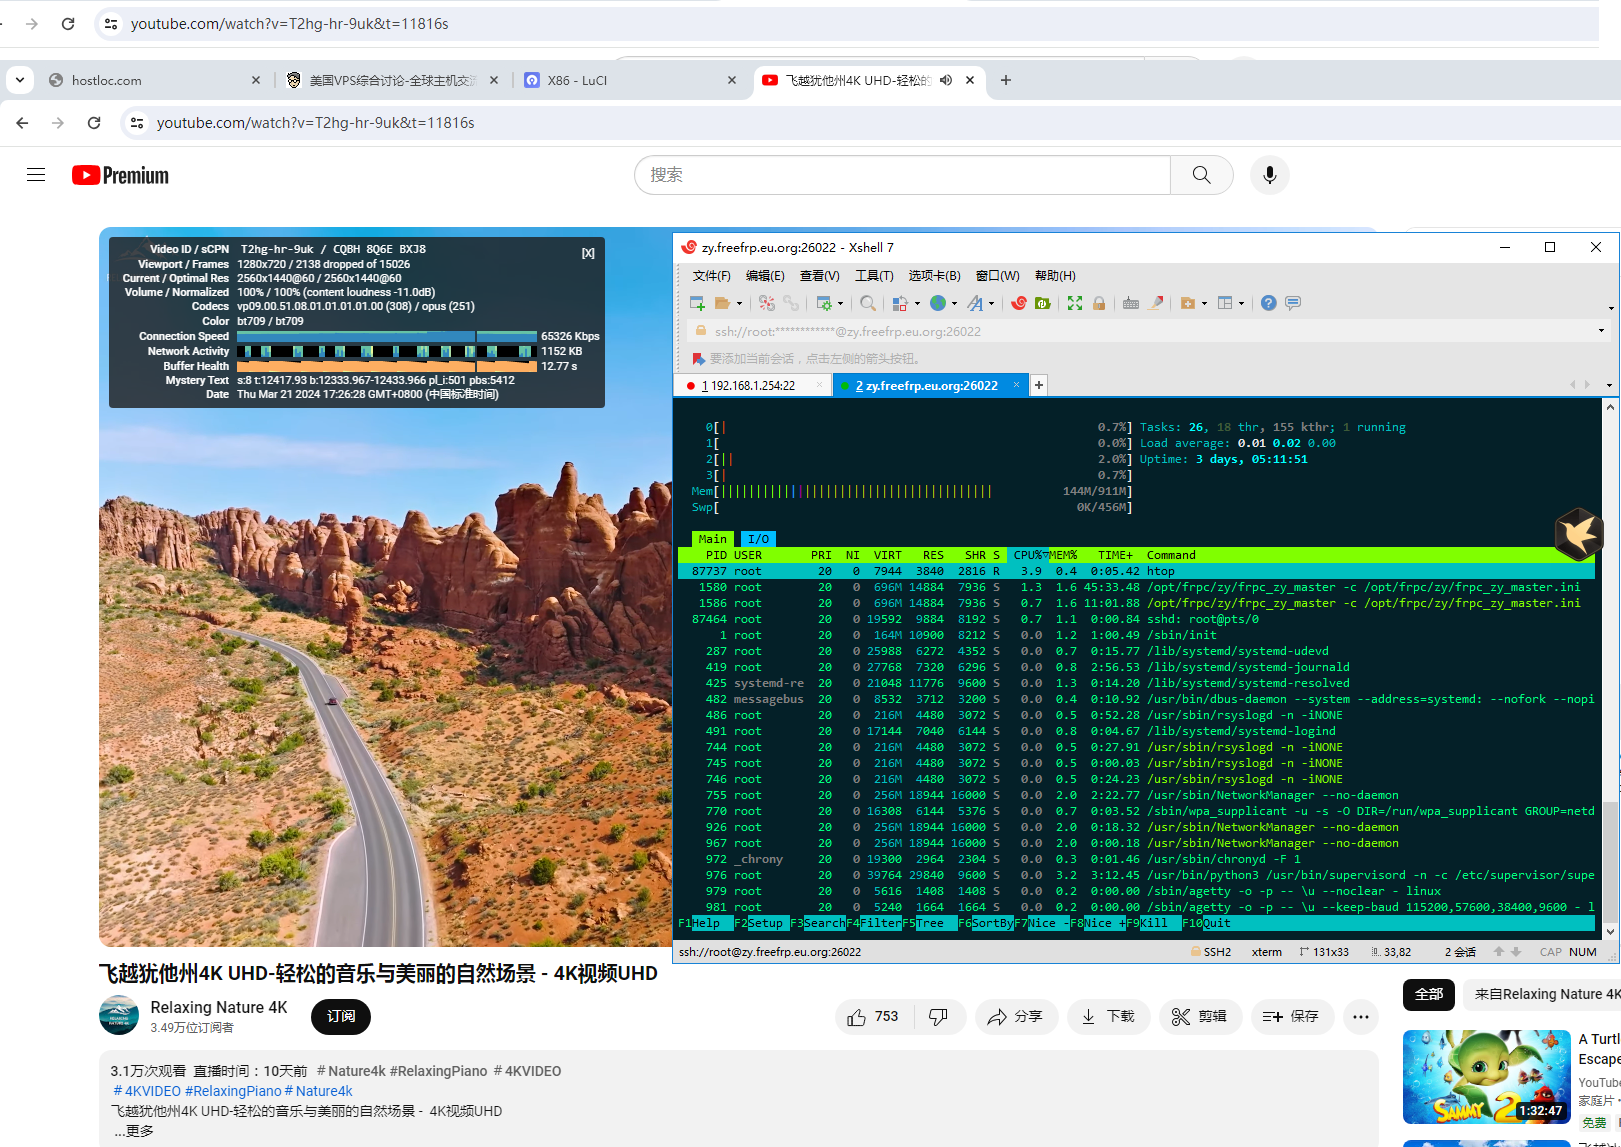
Task: Click the font 'A' icon in Xshell toolbar
Action: [x=975, y=303]
